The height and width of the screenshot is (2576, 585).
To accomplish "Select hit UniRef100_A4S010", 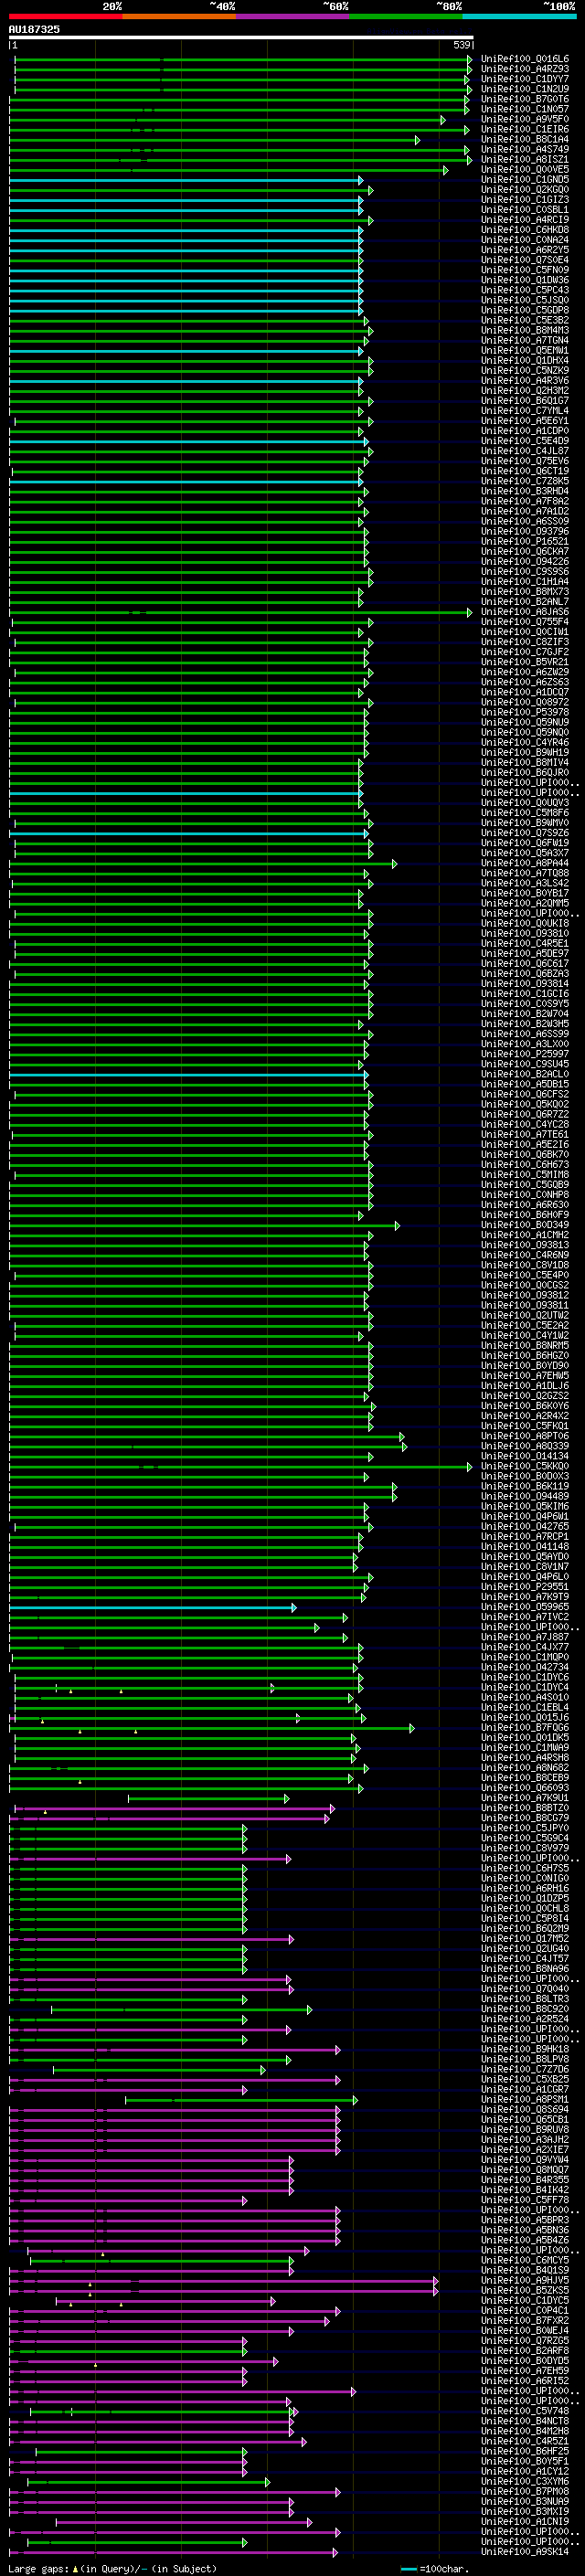I will [x=525, y=1698].
